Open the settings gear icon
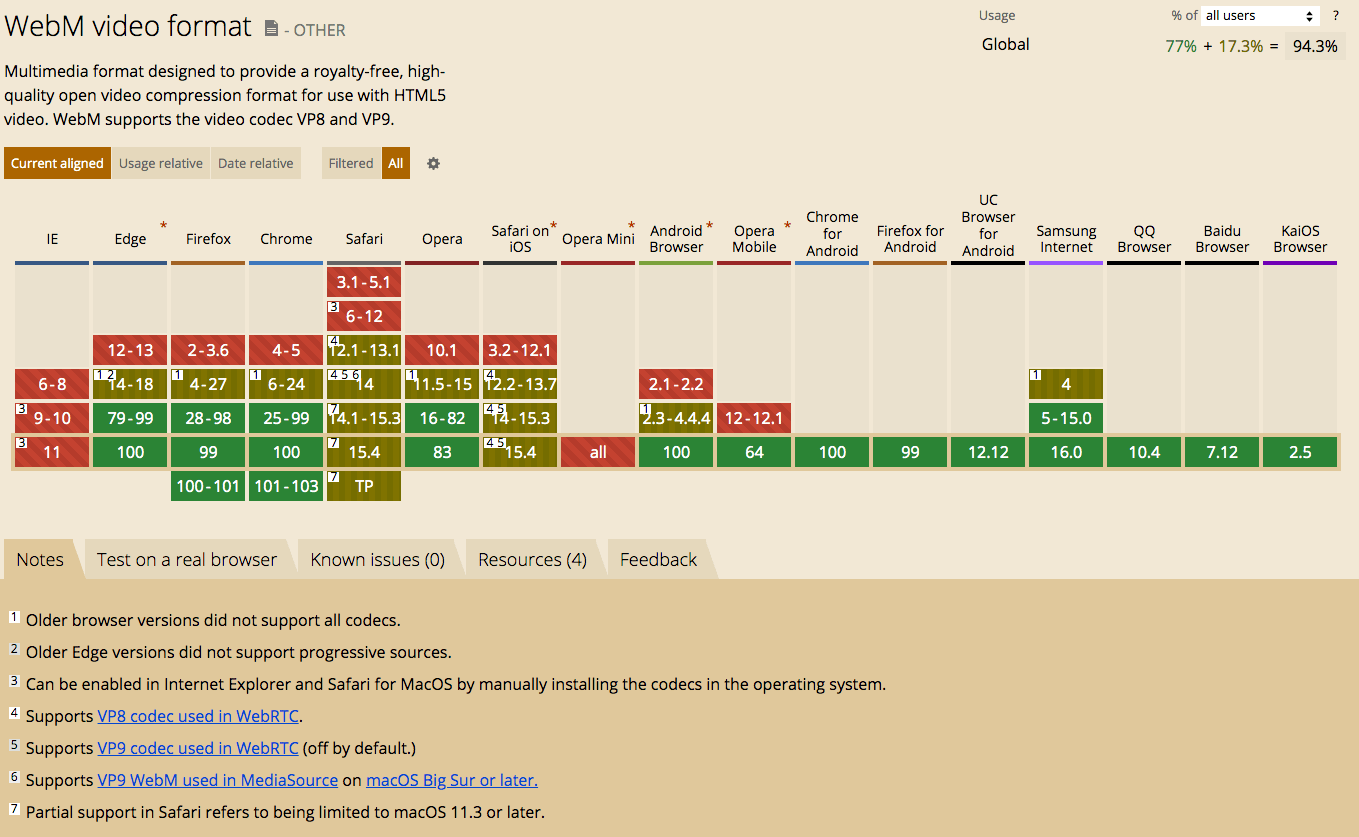This screenshot has width=1359, height=837. [433, 163]
